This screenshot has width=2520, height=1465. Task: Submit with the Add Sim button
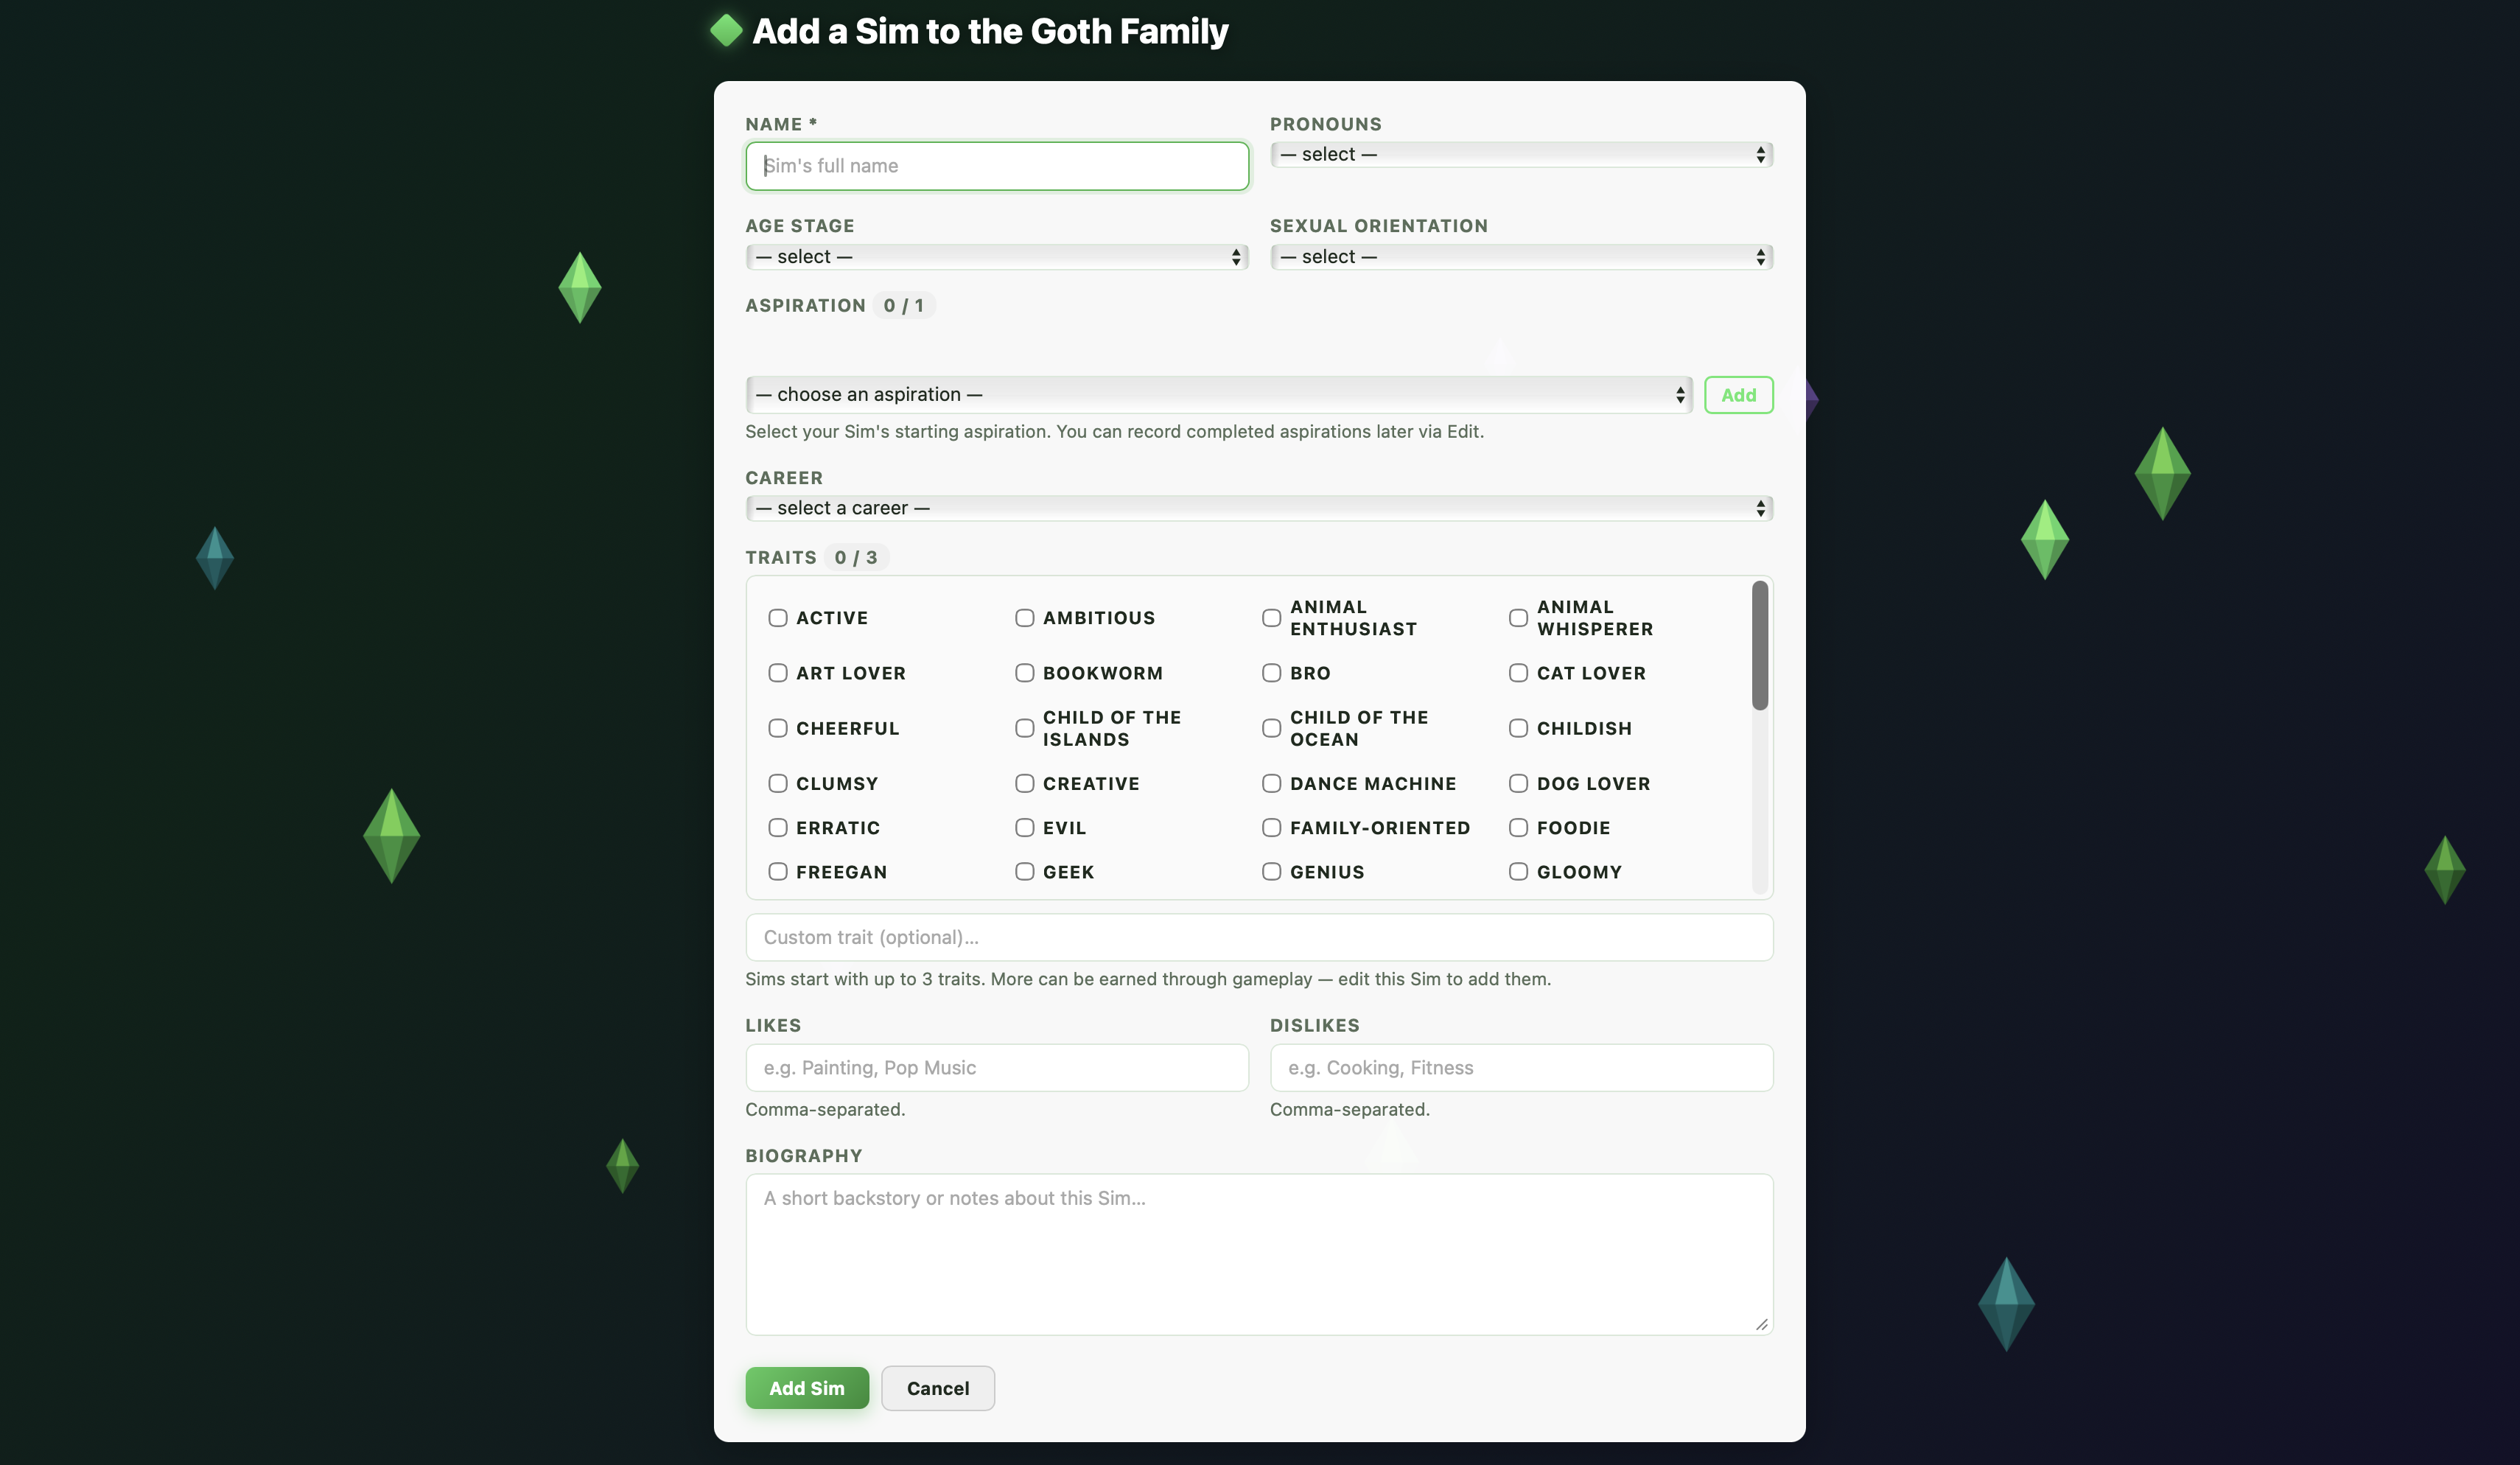pos(806,1388)
